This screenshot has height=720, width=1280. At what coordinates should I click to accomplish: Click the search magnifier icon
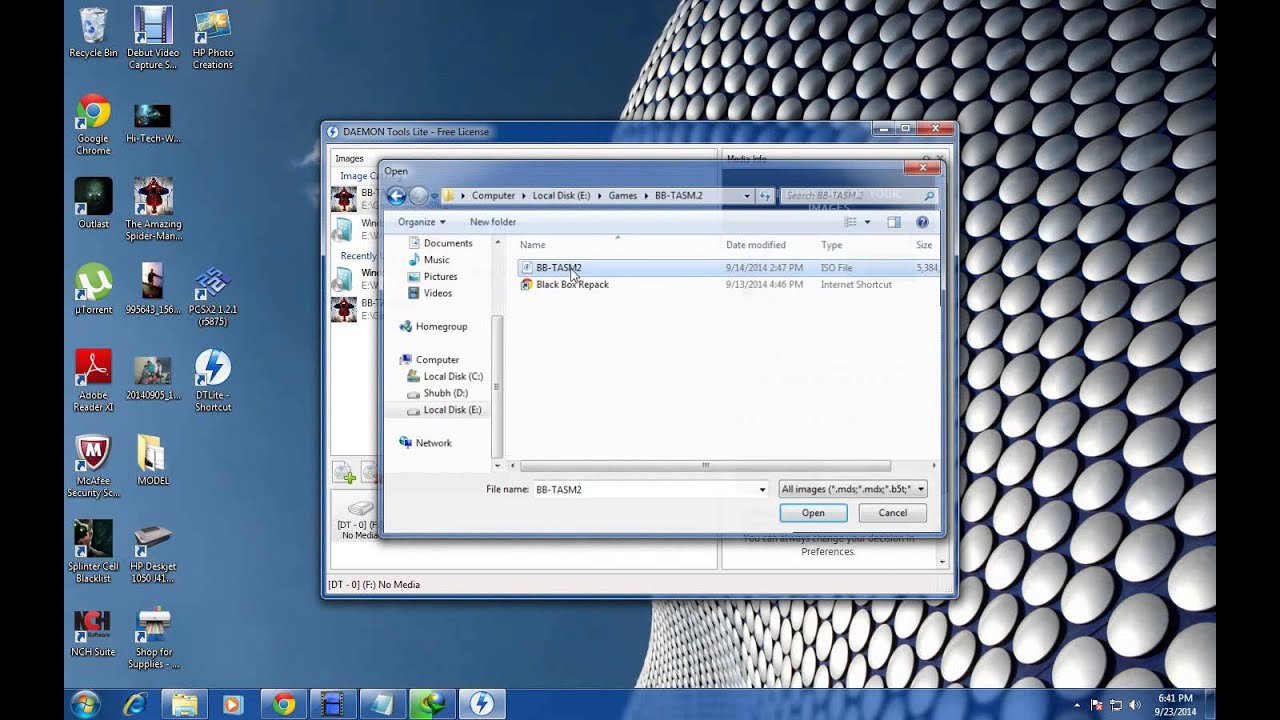929,196
